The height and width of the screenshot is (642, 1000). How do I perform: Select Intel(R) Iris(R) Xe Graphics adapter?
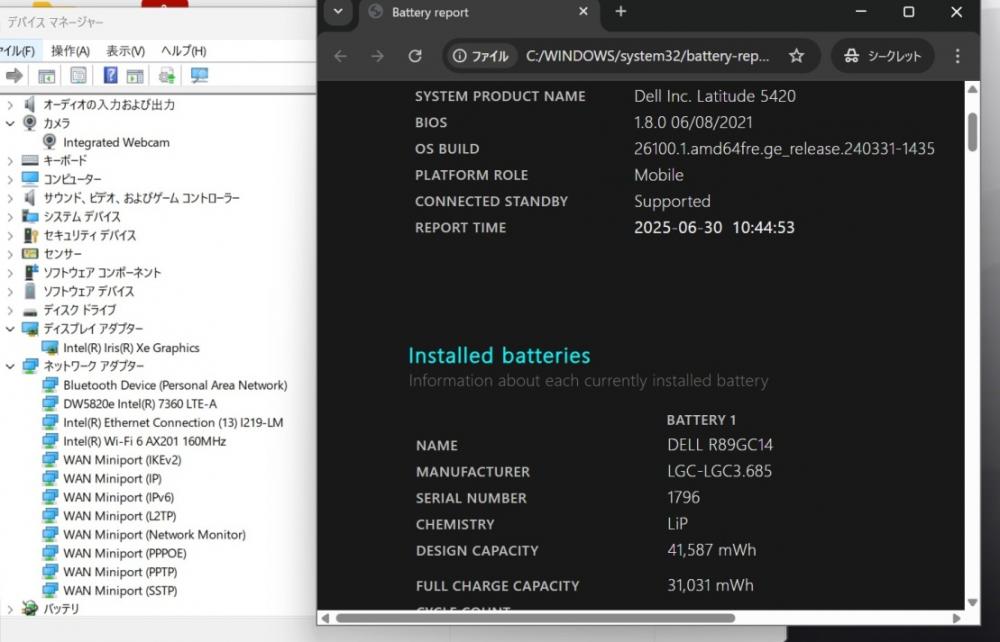131,347
